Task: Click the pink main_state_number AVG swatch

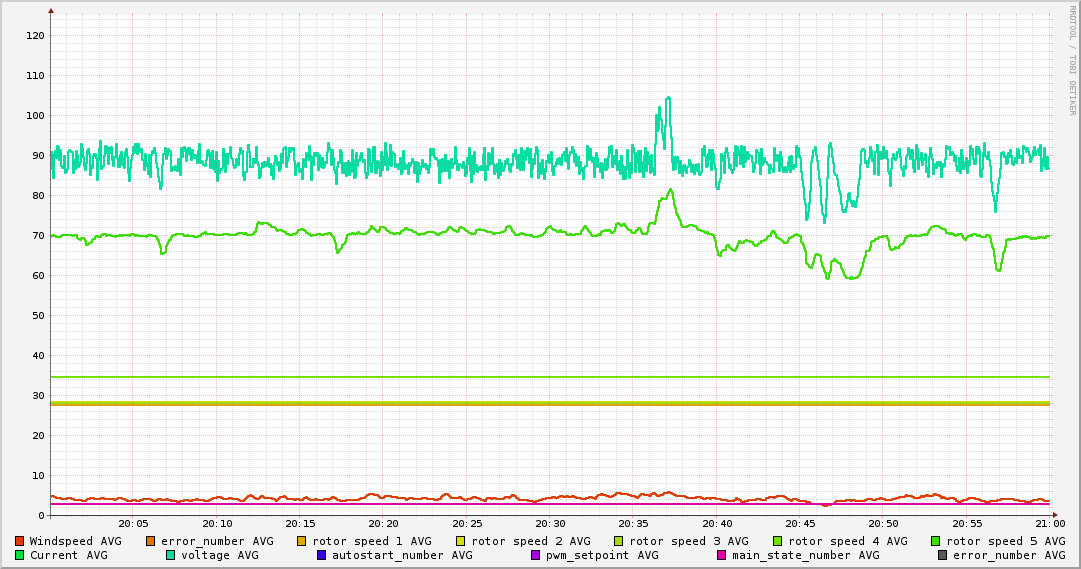Action: [x=722, y=555]
